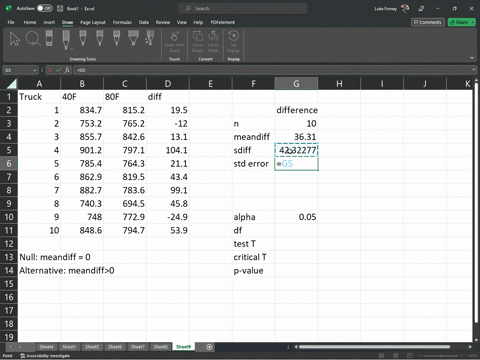480x360 pixels.
Task: Zoom in with the plus button
Action: (463, 356)
